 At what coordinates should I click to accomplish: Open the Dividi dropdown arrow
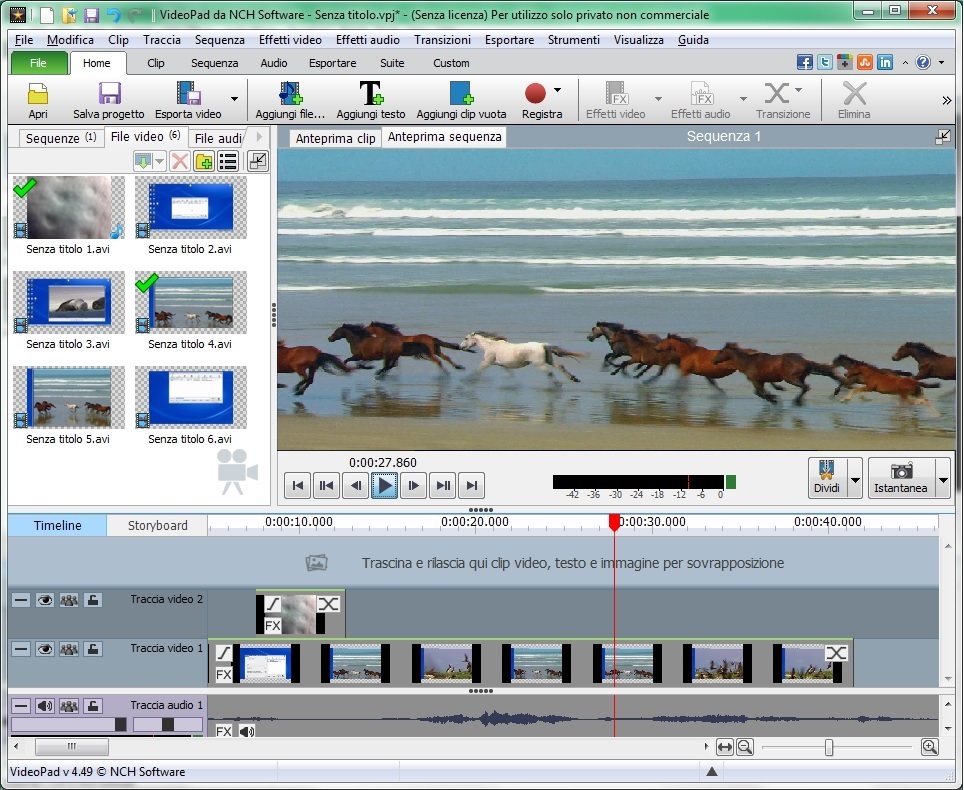[x=855, y=478]
